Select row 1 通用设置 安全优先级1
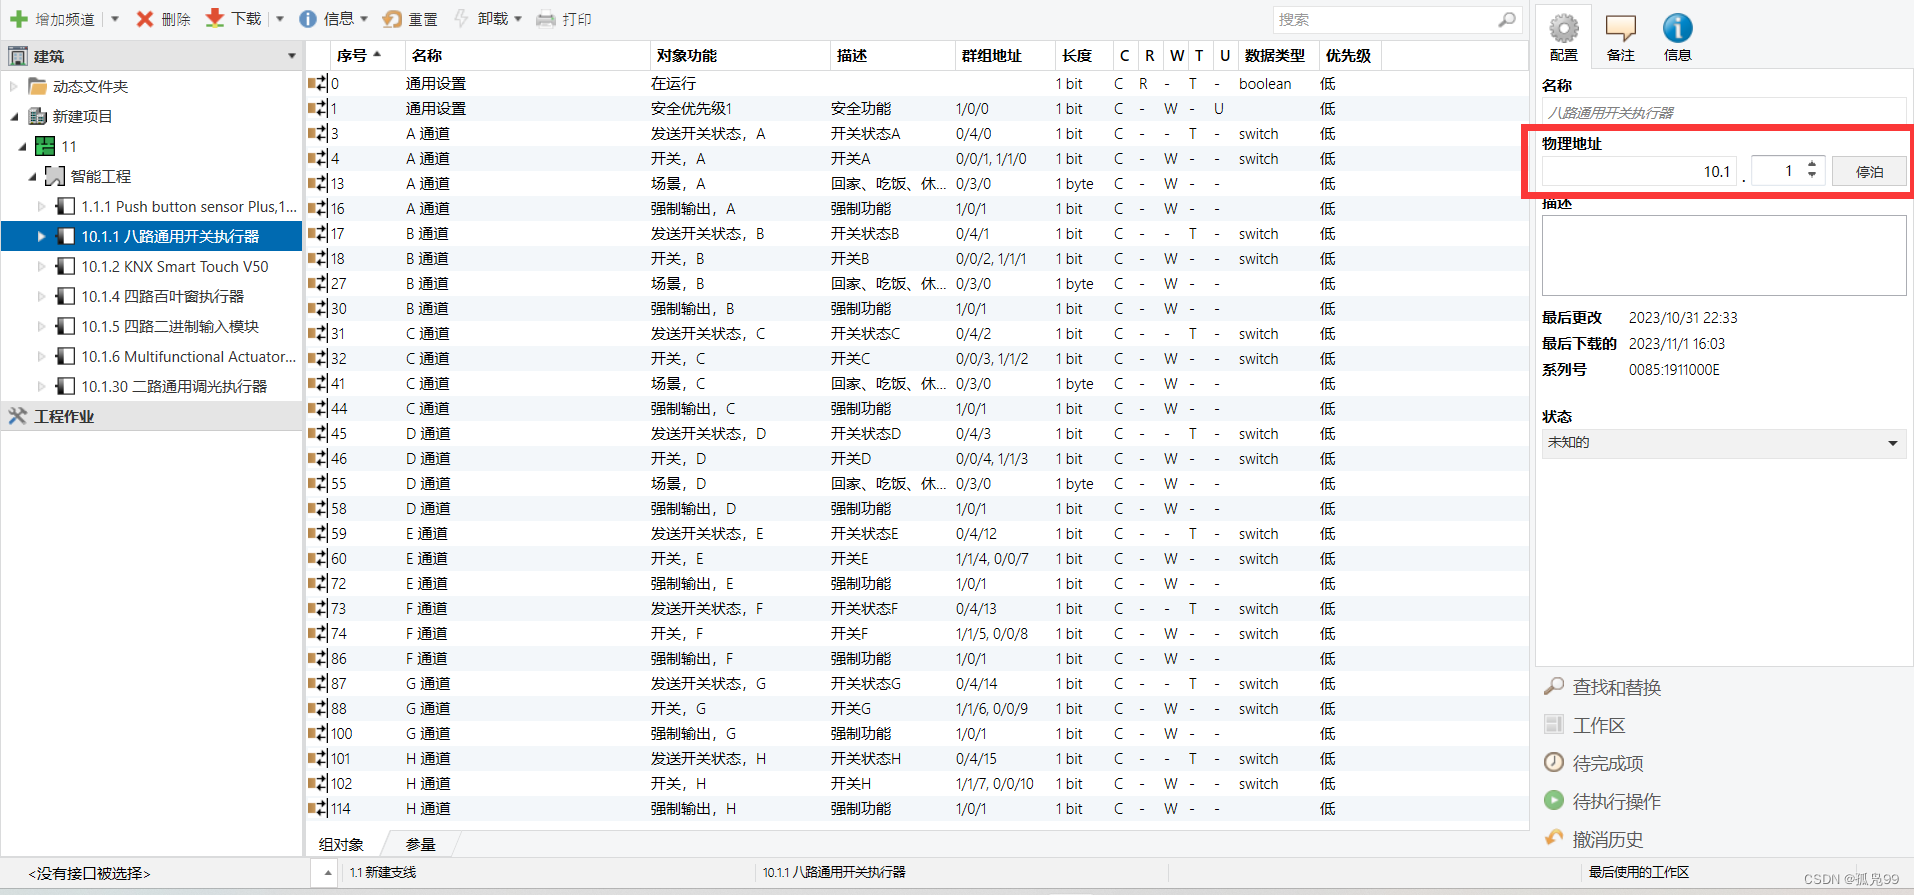The image size is (1914, 895). (x=917, y=108)
